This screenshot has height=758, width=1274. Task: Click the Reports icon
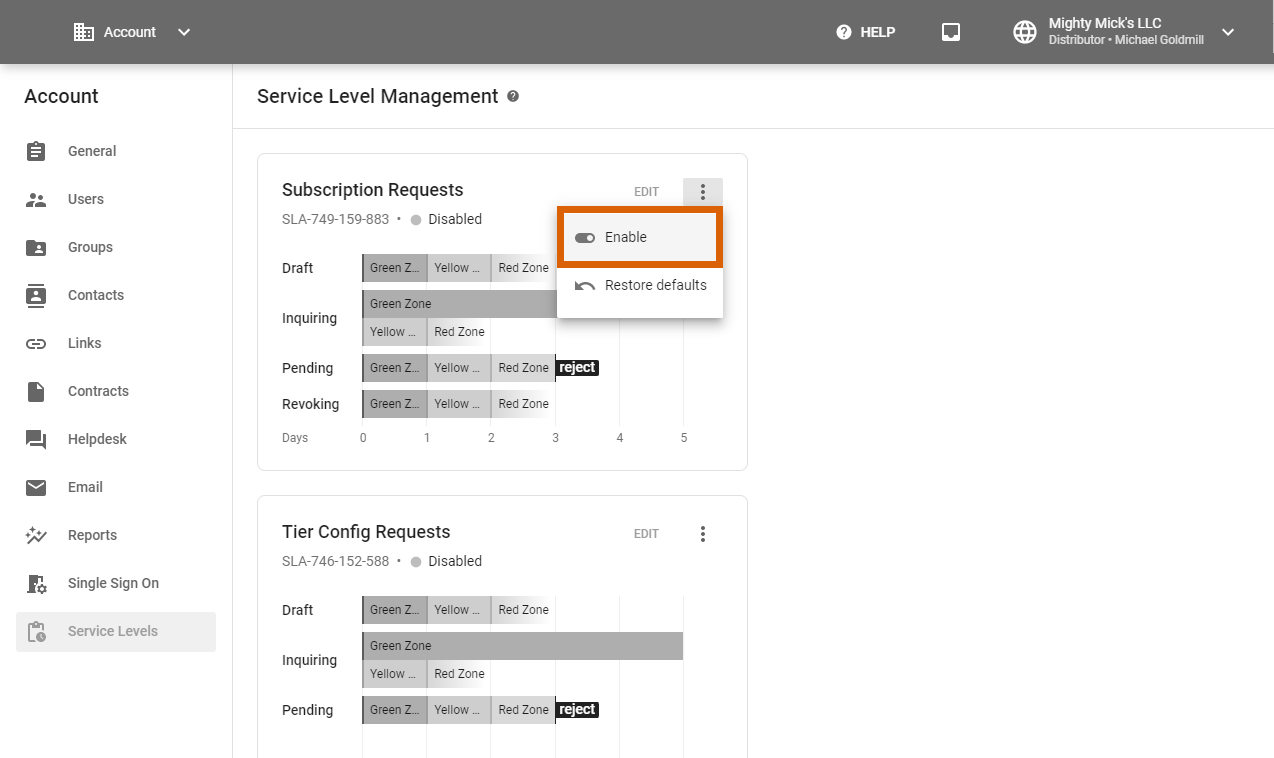pyautogui.click(x=36, y=535)
